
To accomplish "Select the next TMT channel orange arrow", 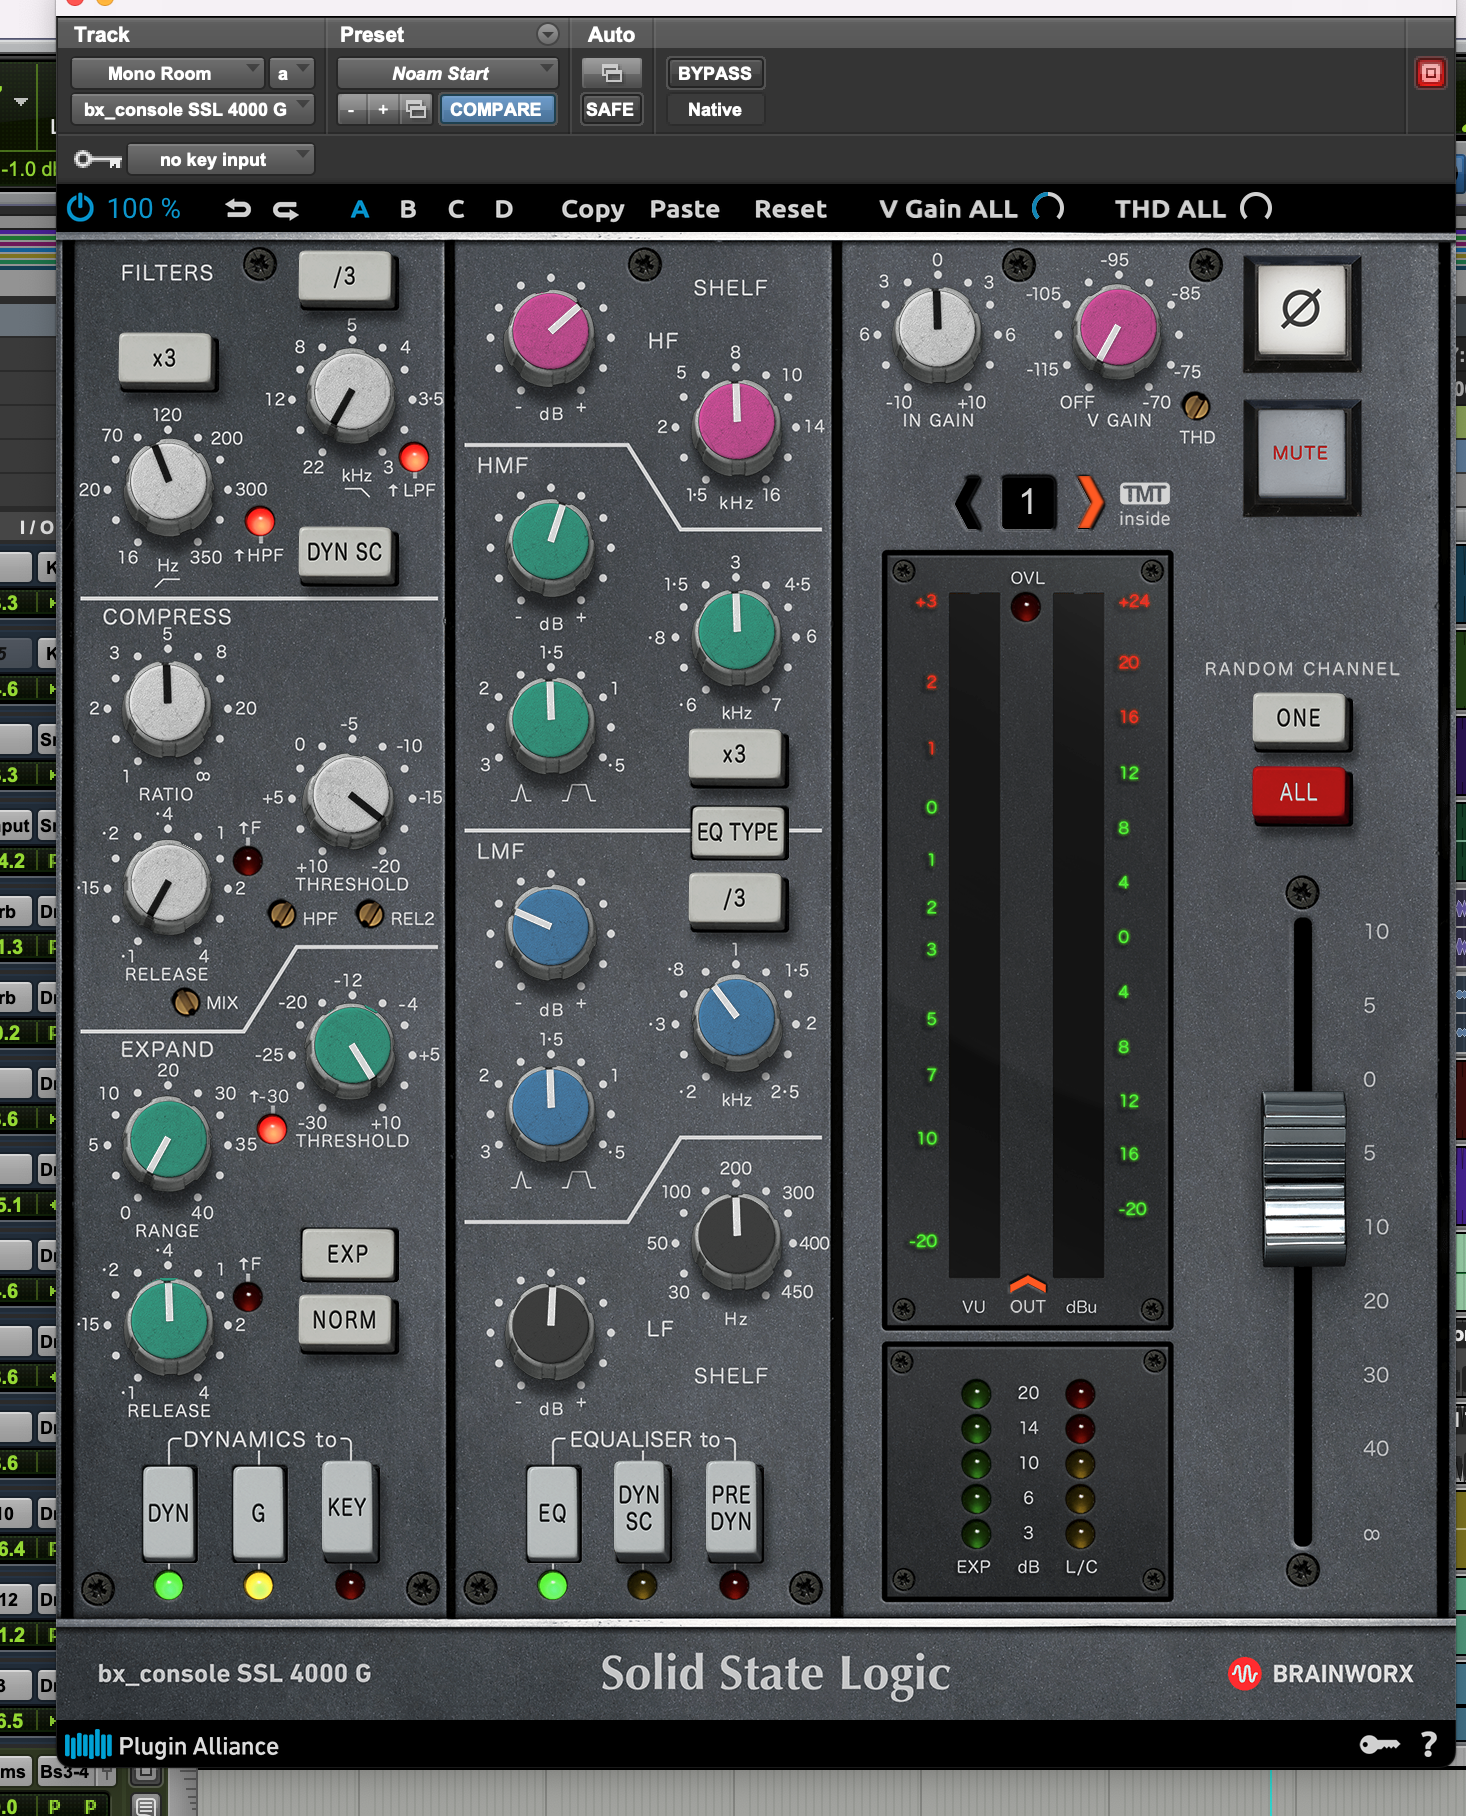I will click(1090, 501).
